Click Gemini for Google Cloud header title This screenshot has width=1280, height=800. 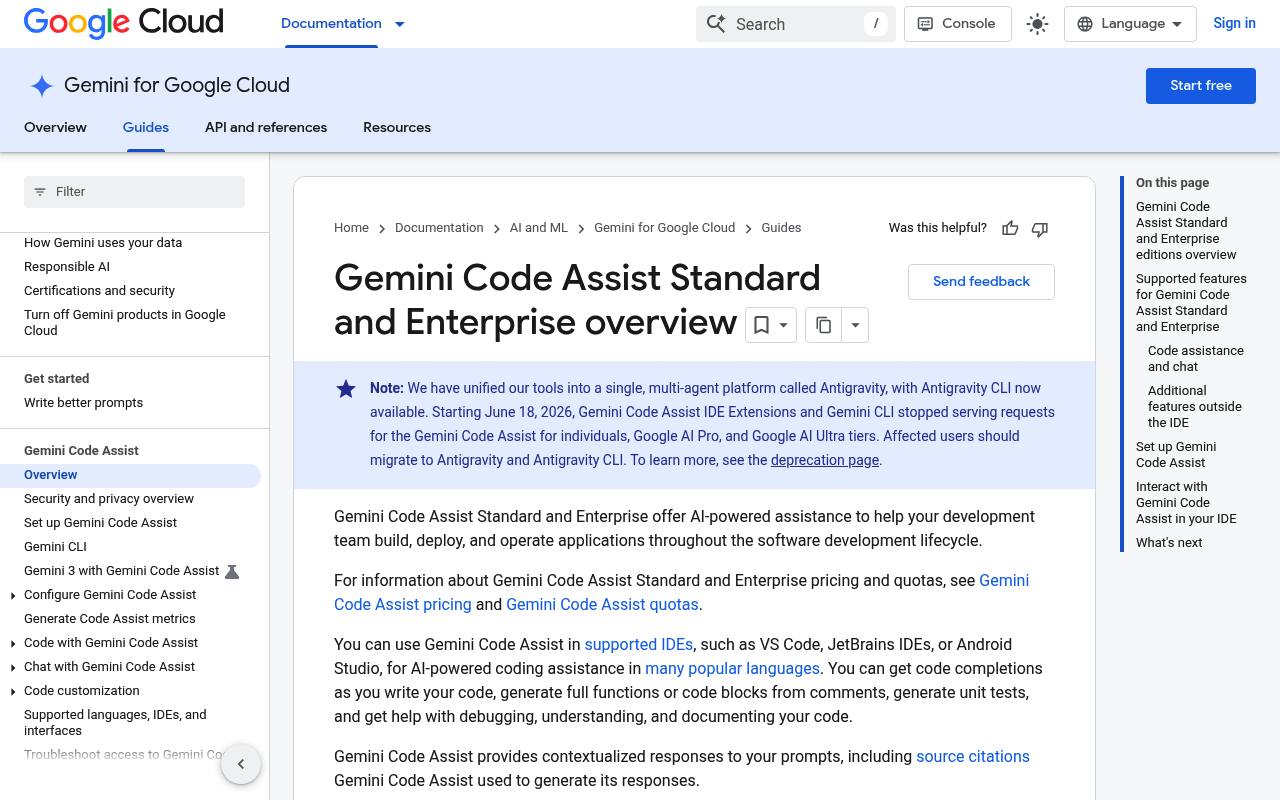177,86
